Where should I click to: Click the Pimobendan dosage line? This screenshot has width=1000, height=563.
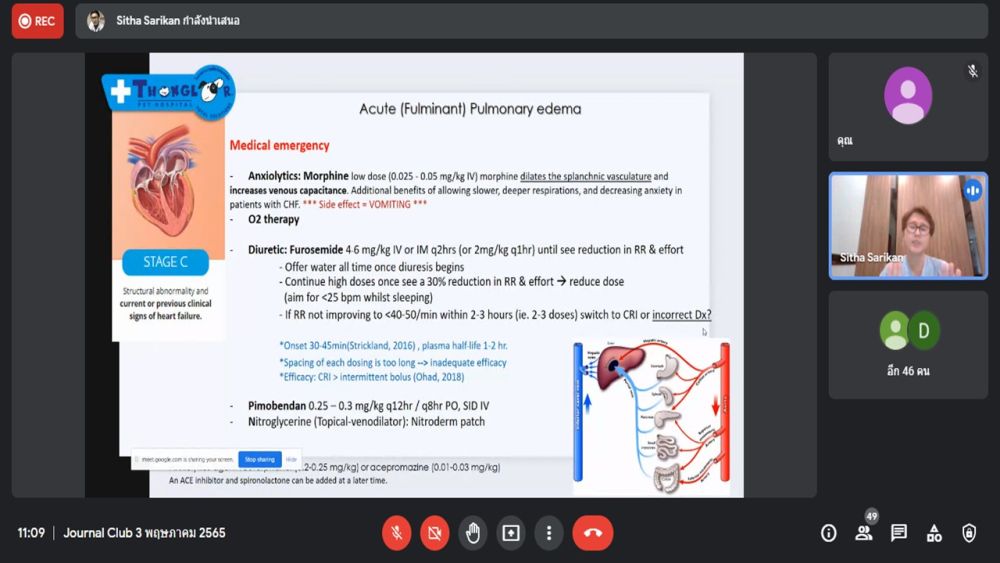pyautogui.click(x=369, y=406)
